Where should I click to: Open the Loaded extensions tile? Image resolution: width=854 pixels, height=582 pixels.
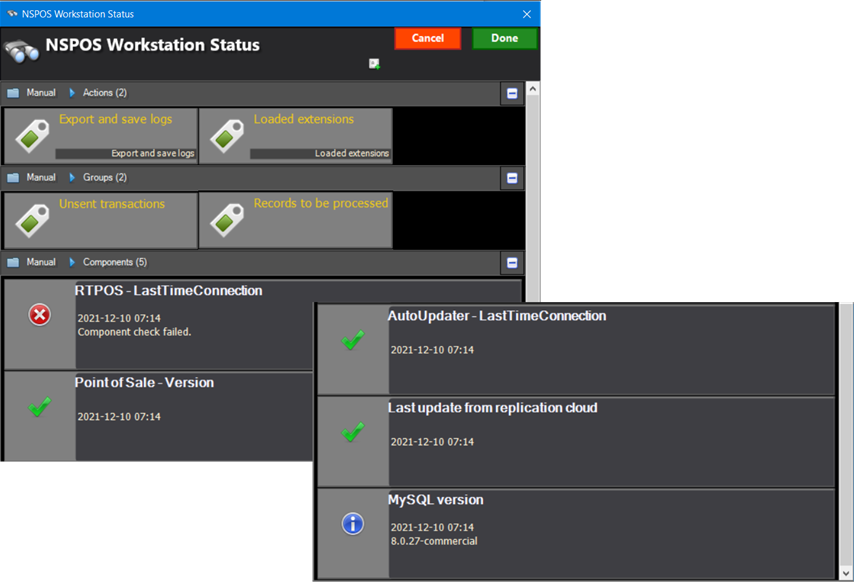pyautogui.click(x=296, y=136)
